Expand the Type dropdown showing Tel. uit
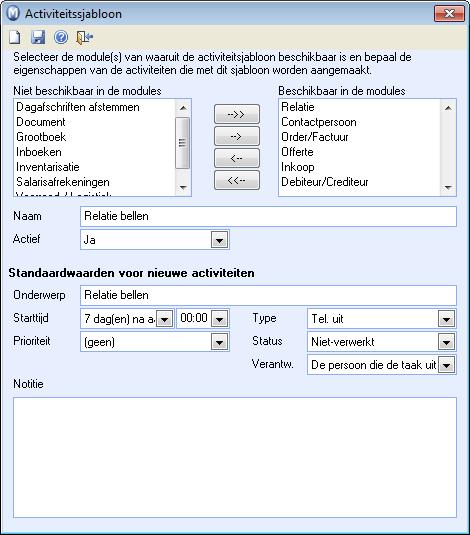 click(446, 319)
